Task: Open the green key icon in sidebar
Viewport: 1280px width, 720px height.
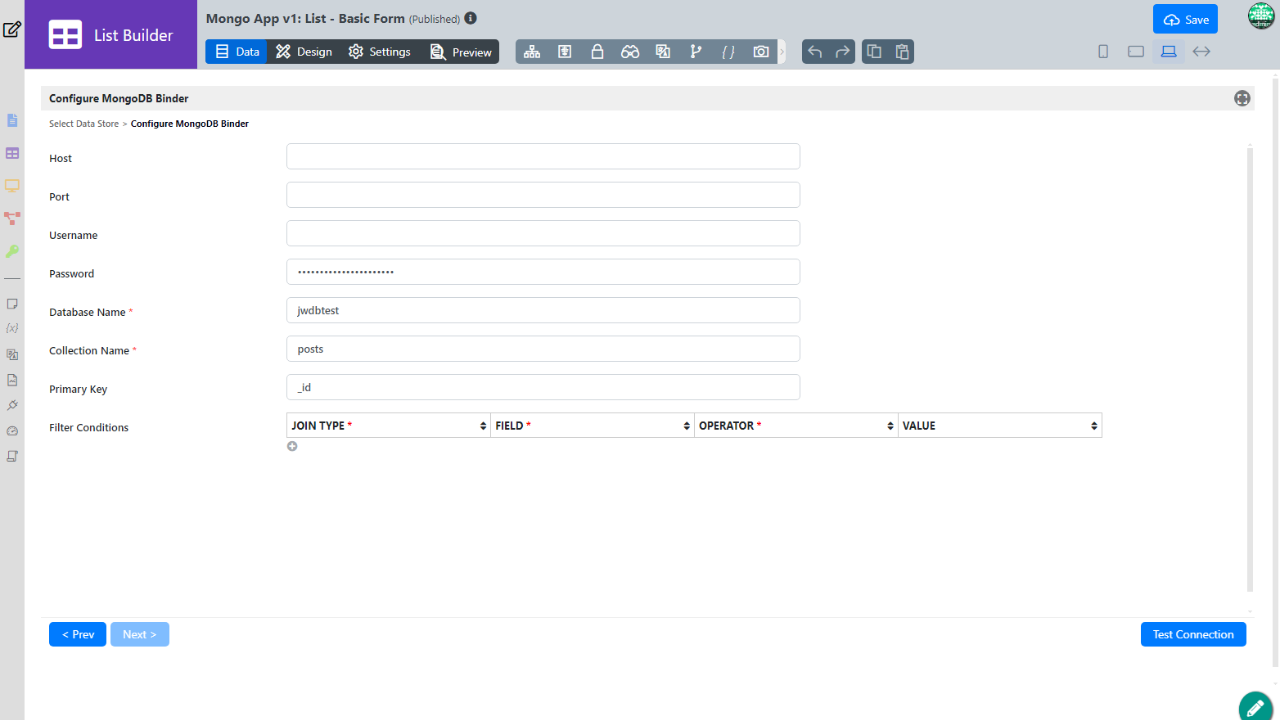Action: tap(12, 251)
